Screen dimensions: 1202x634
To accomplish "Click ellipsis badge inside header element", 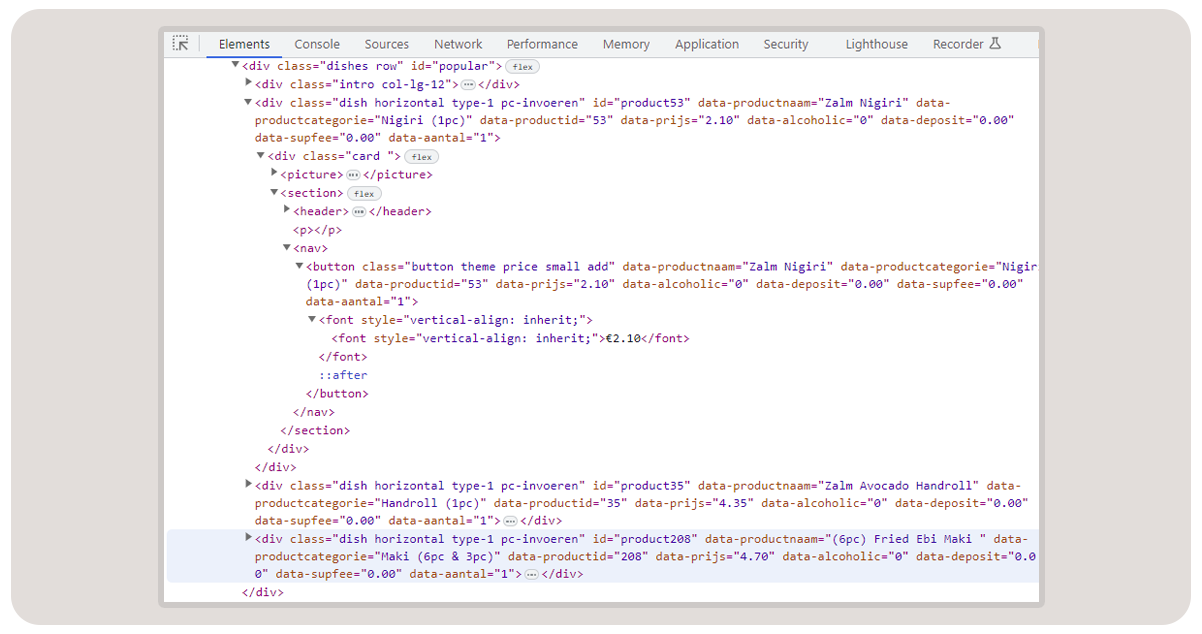I will pos(359,212).
